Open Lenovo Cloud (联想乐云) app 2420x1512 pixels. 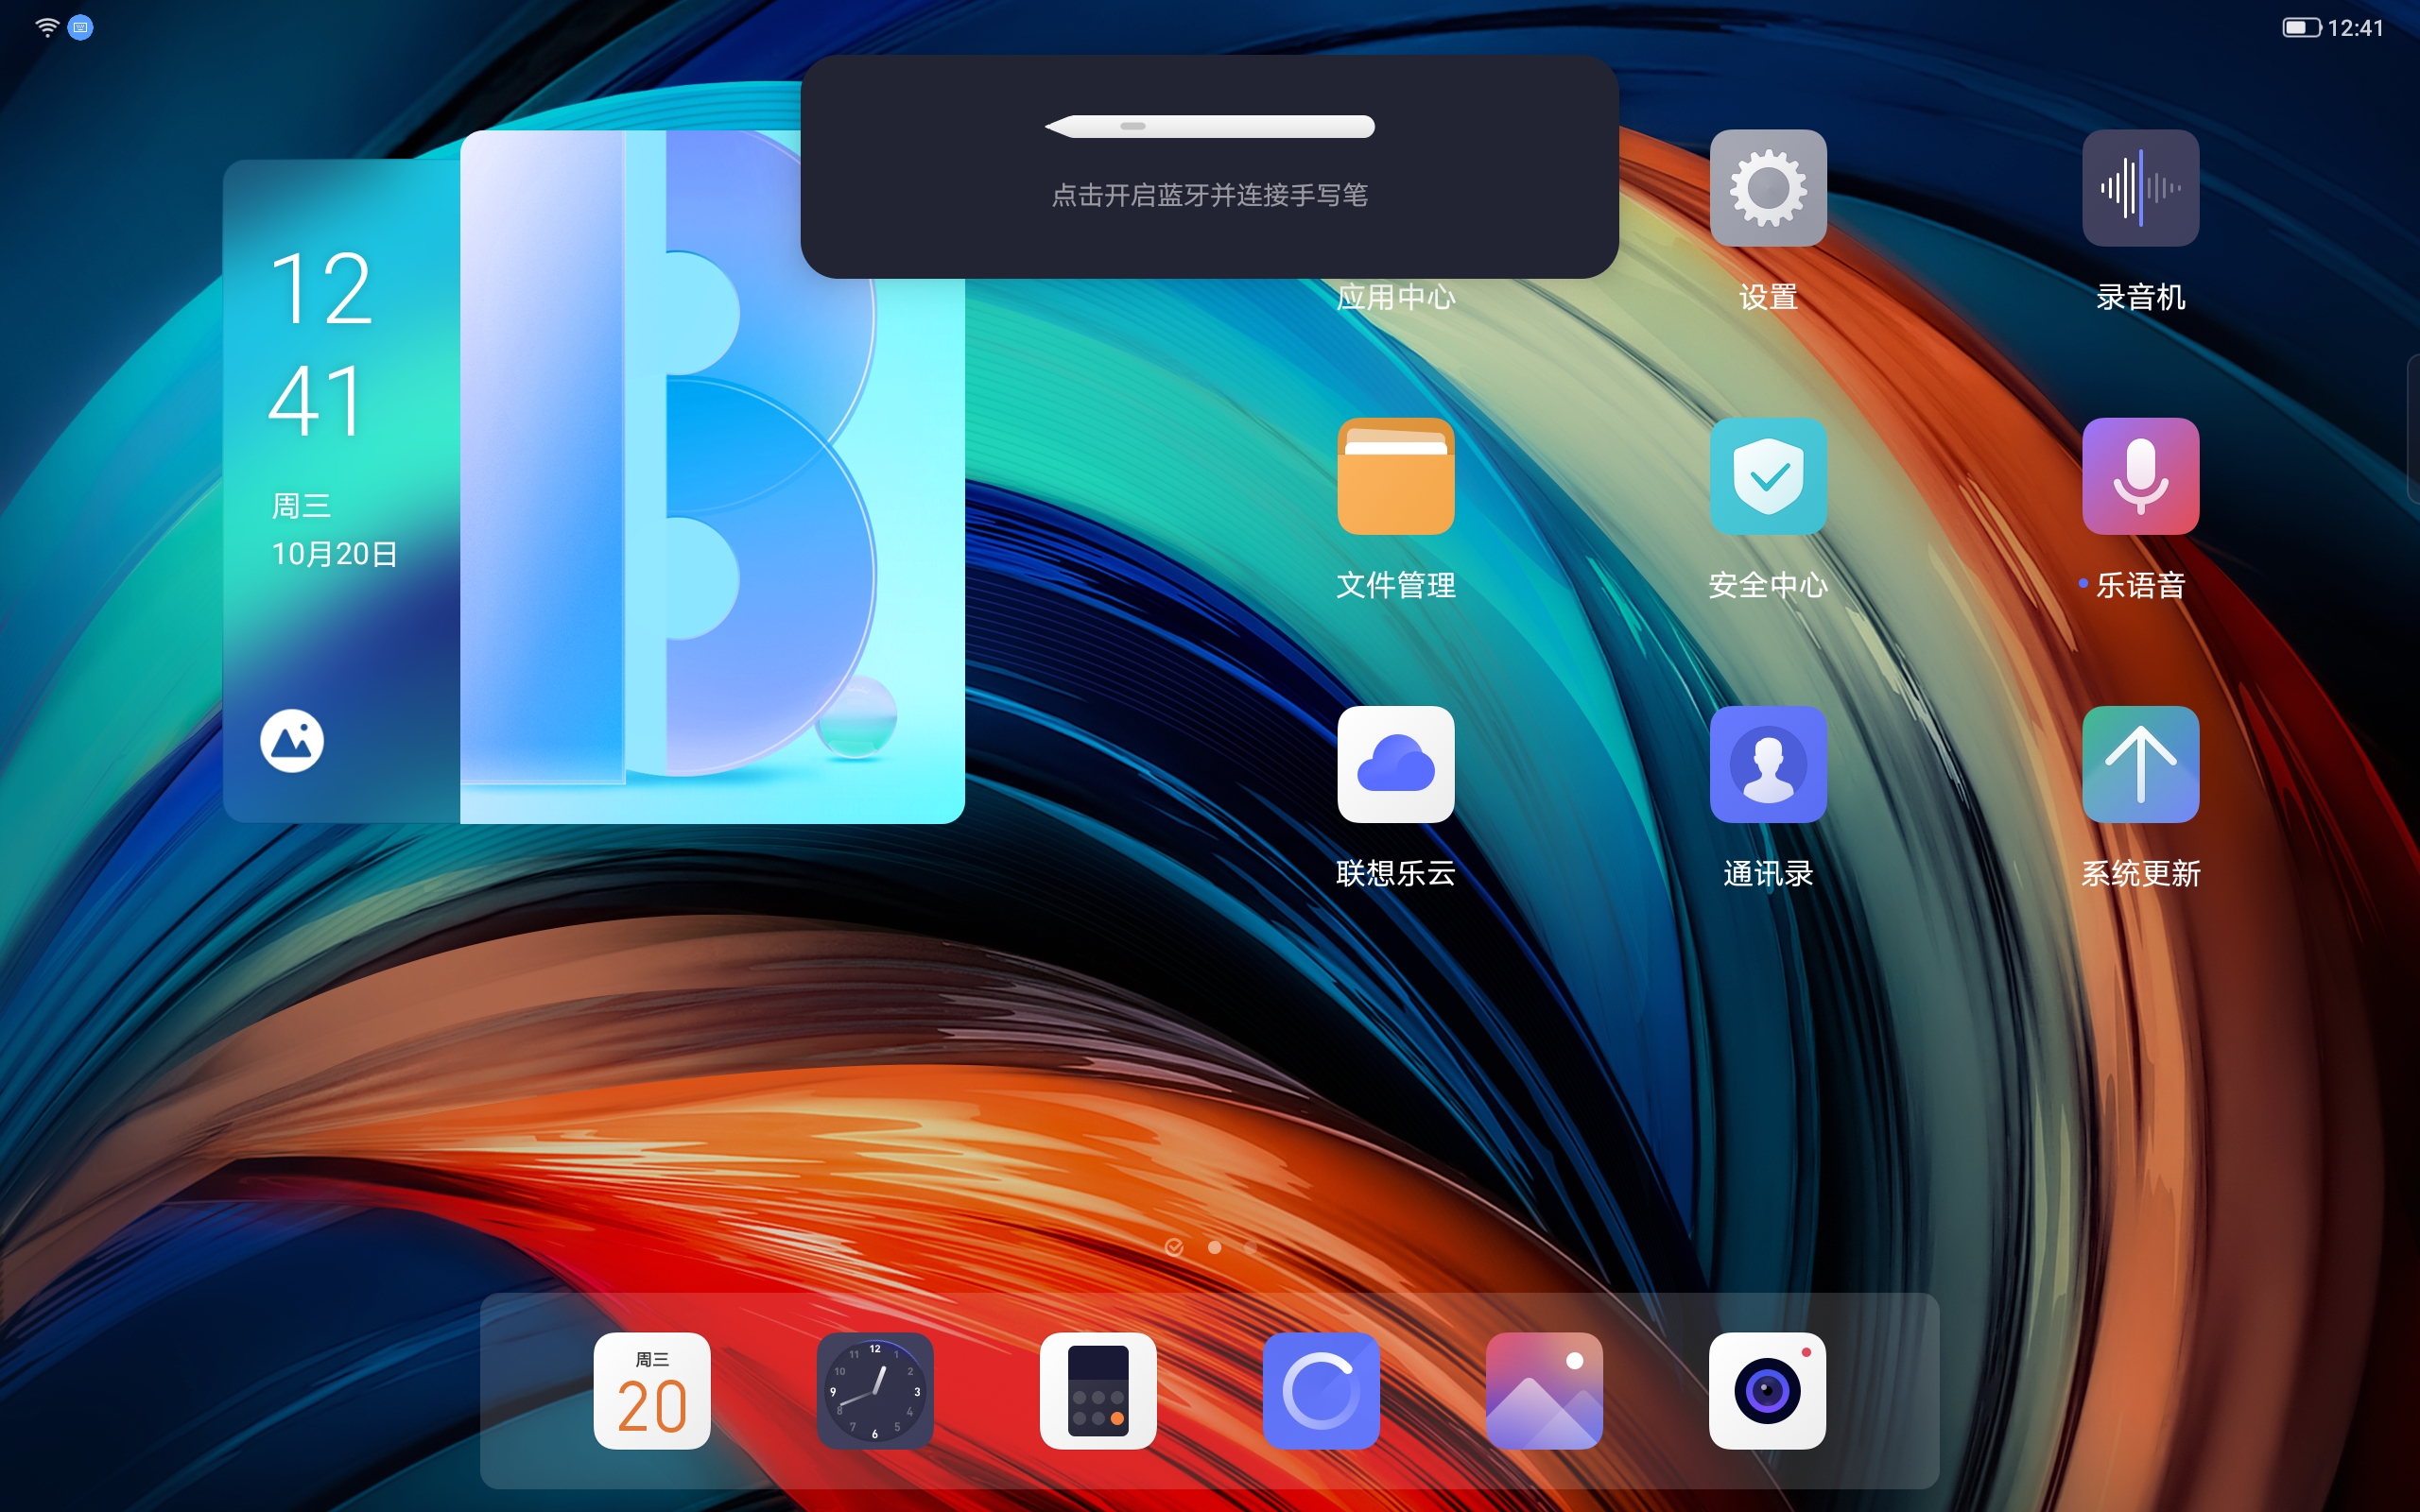pyautogui.click(x=1396, y=764)
